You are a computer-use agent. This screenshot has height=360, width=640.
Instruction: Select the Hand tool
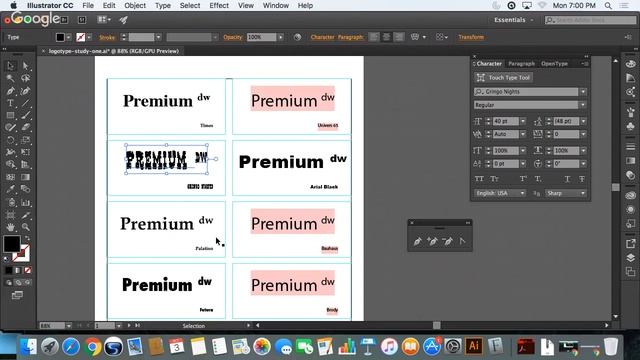tap(11, 227)
